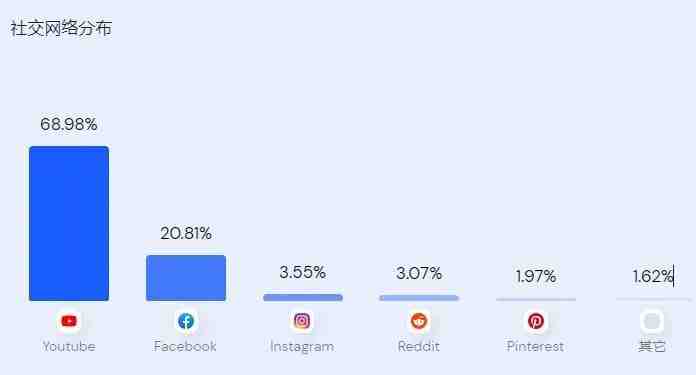The image size is (696, 375).
Task: Click the Pinterest logo icon
Action: [x=536, y=321]
